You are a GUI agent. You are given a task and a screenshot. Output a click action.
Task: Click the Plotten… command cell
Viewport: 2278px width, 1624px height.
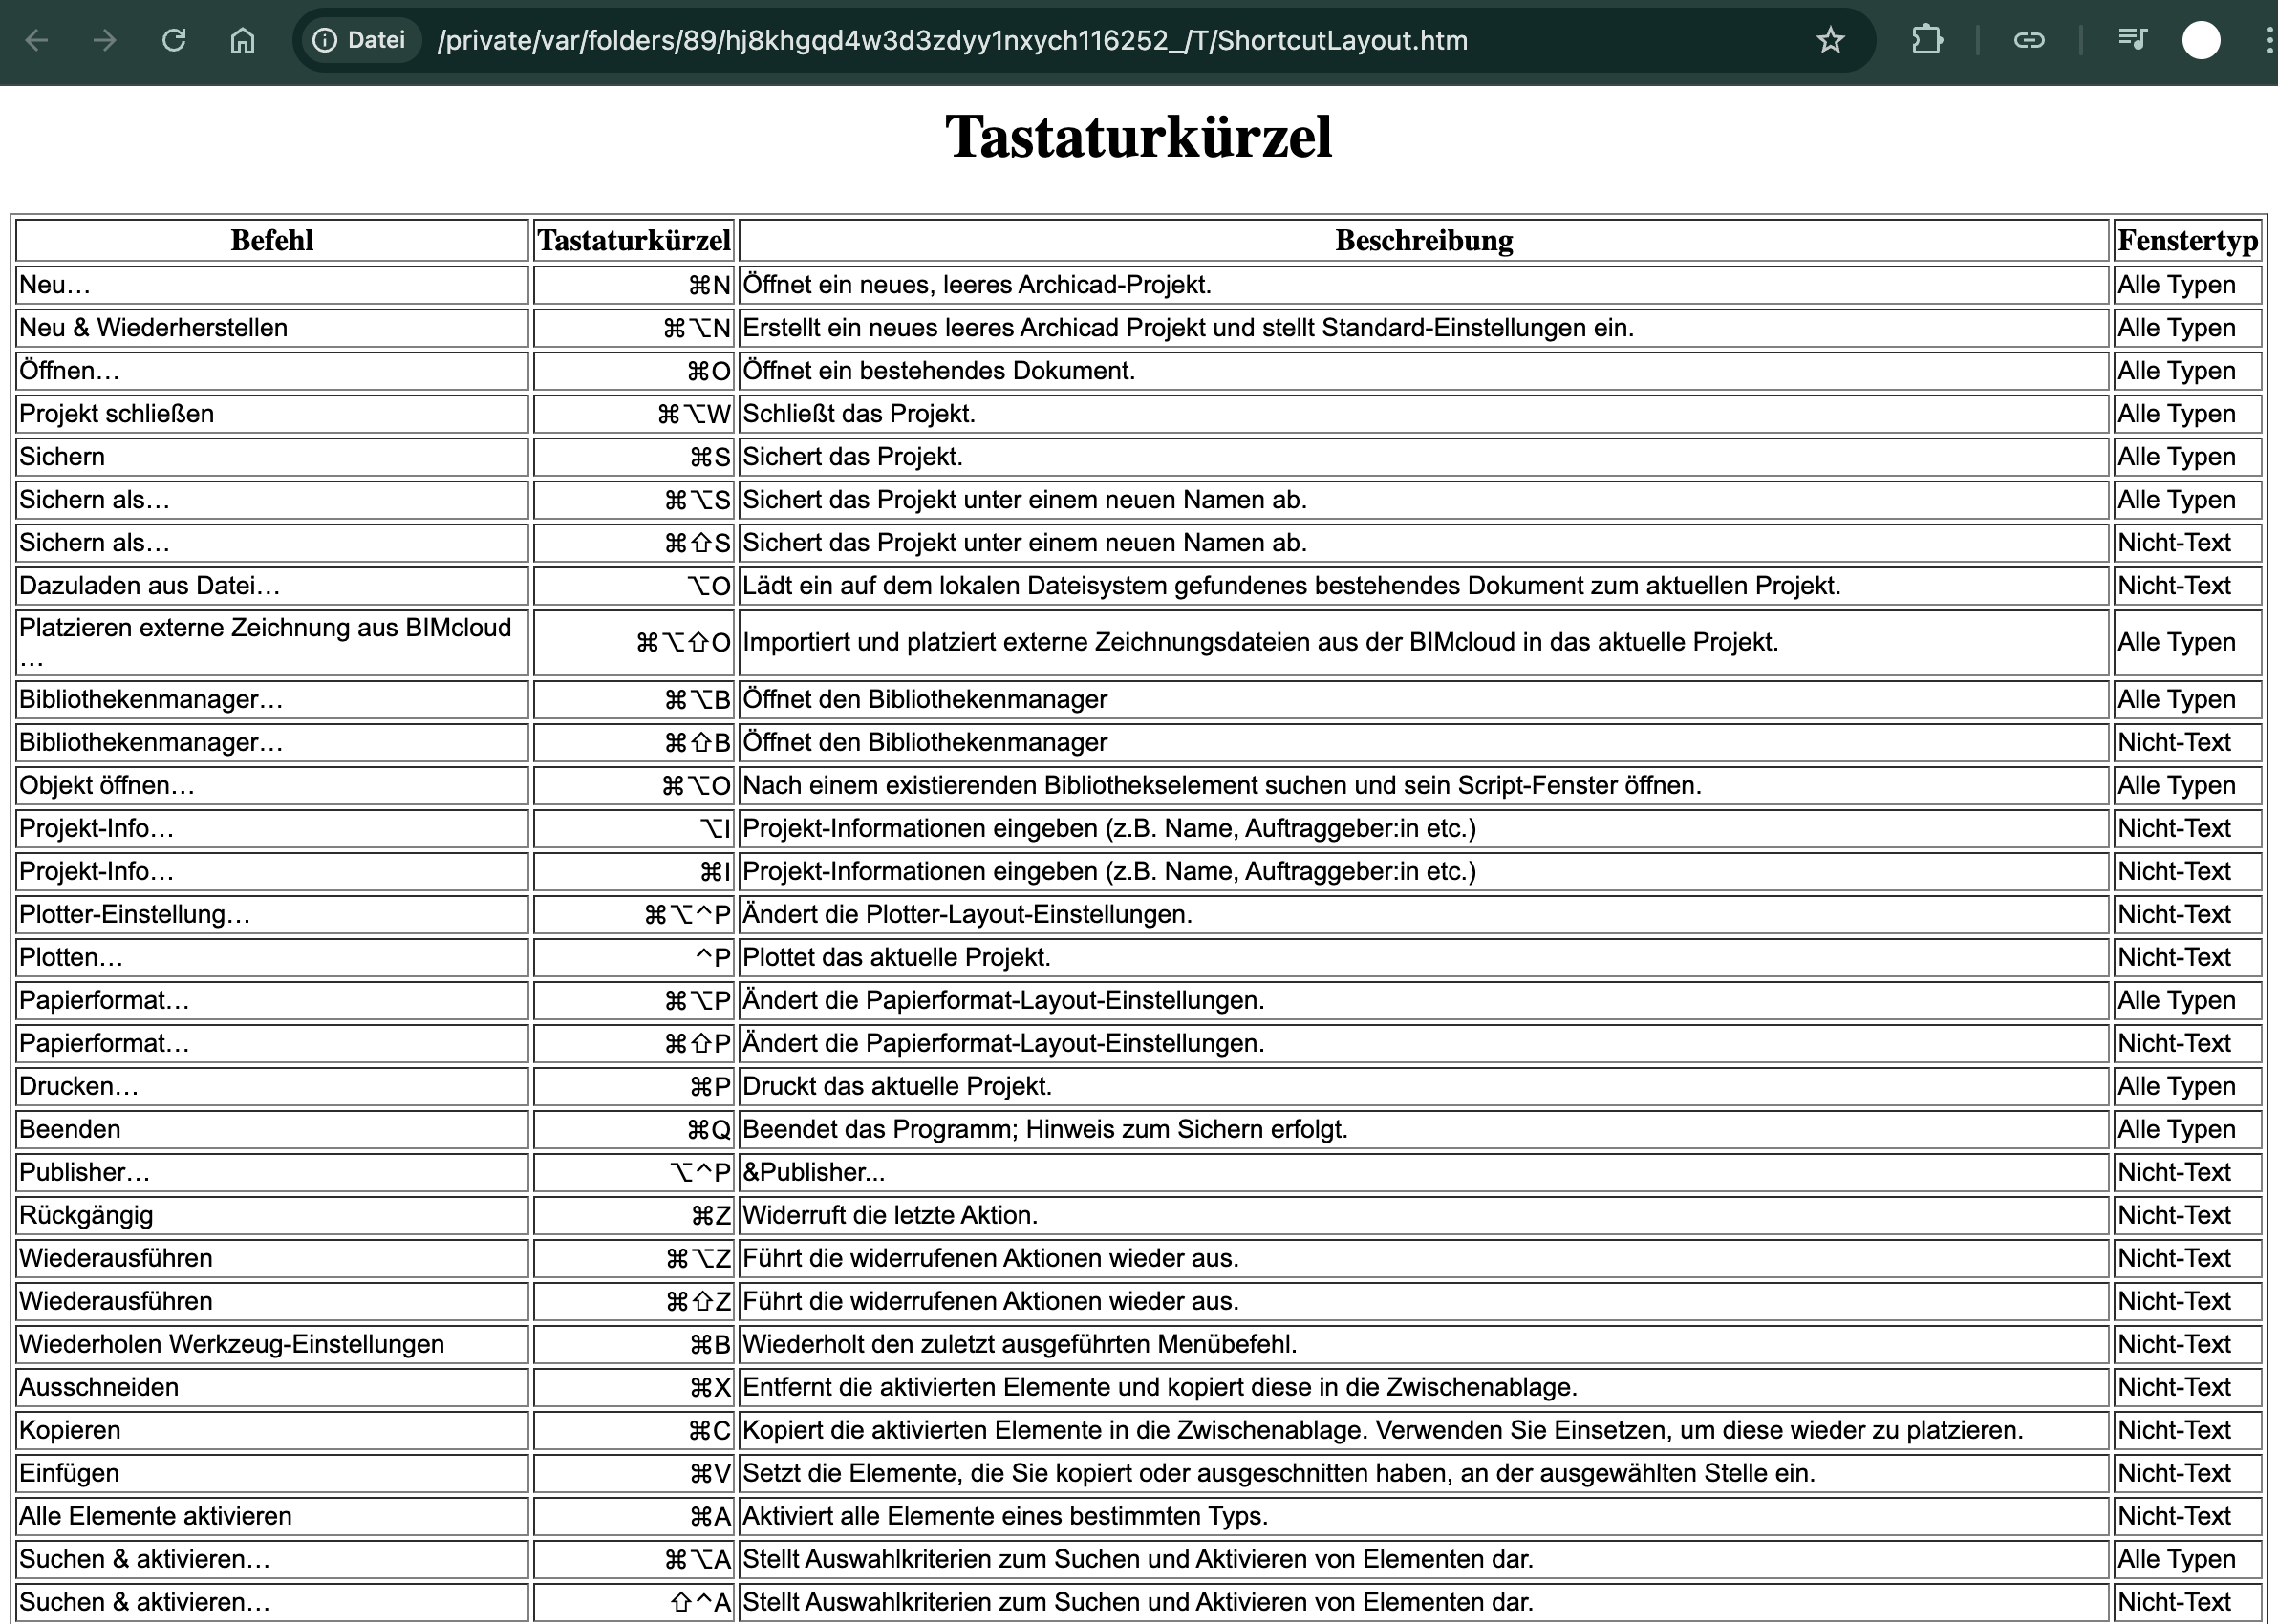(x=272, y=958)
